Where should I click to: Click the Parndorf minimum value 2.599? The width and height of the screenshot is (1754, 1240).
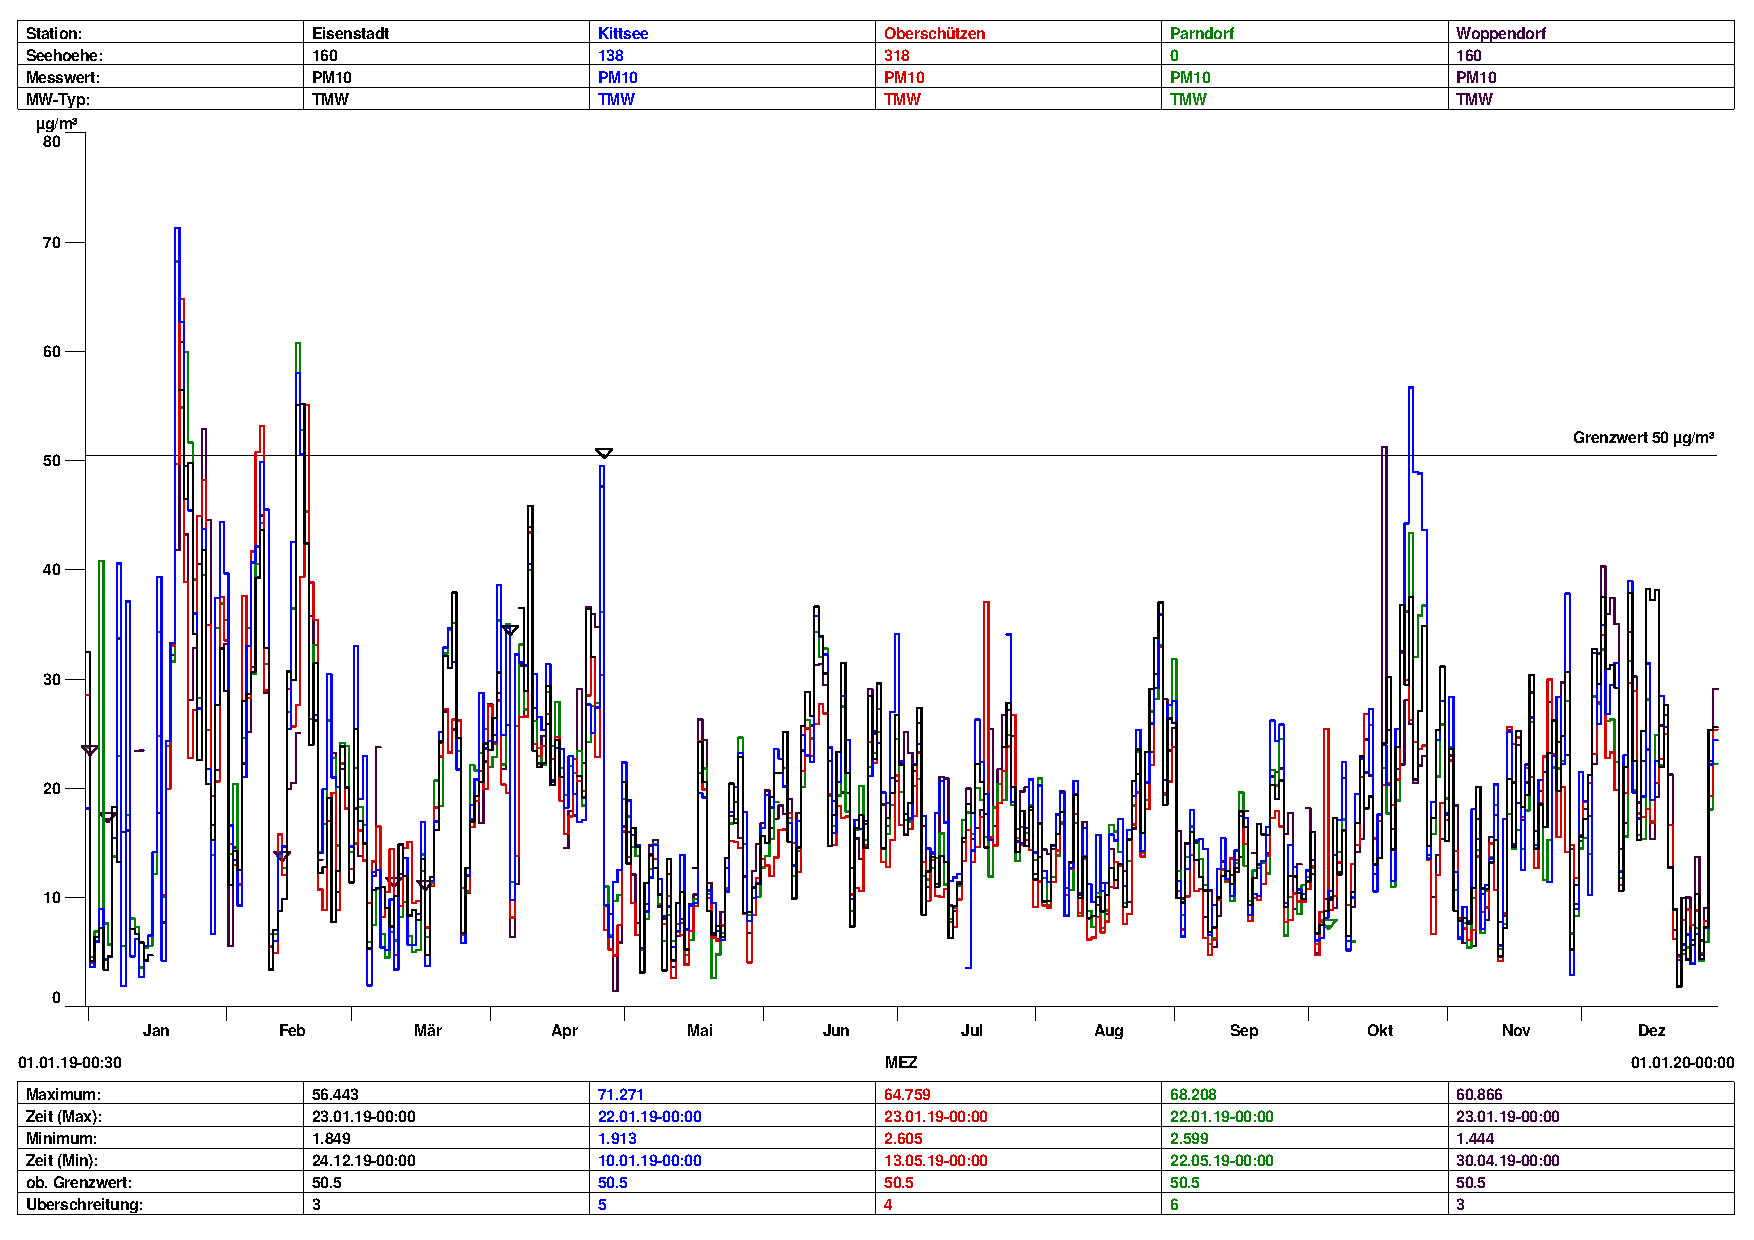coord(1189,1139)
